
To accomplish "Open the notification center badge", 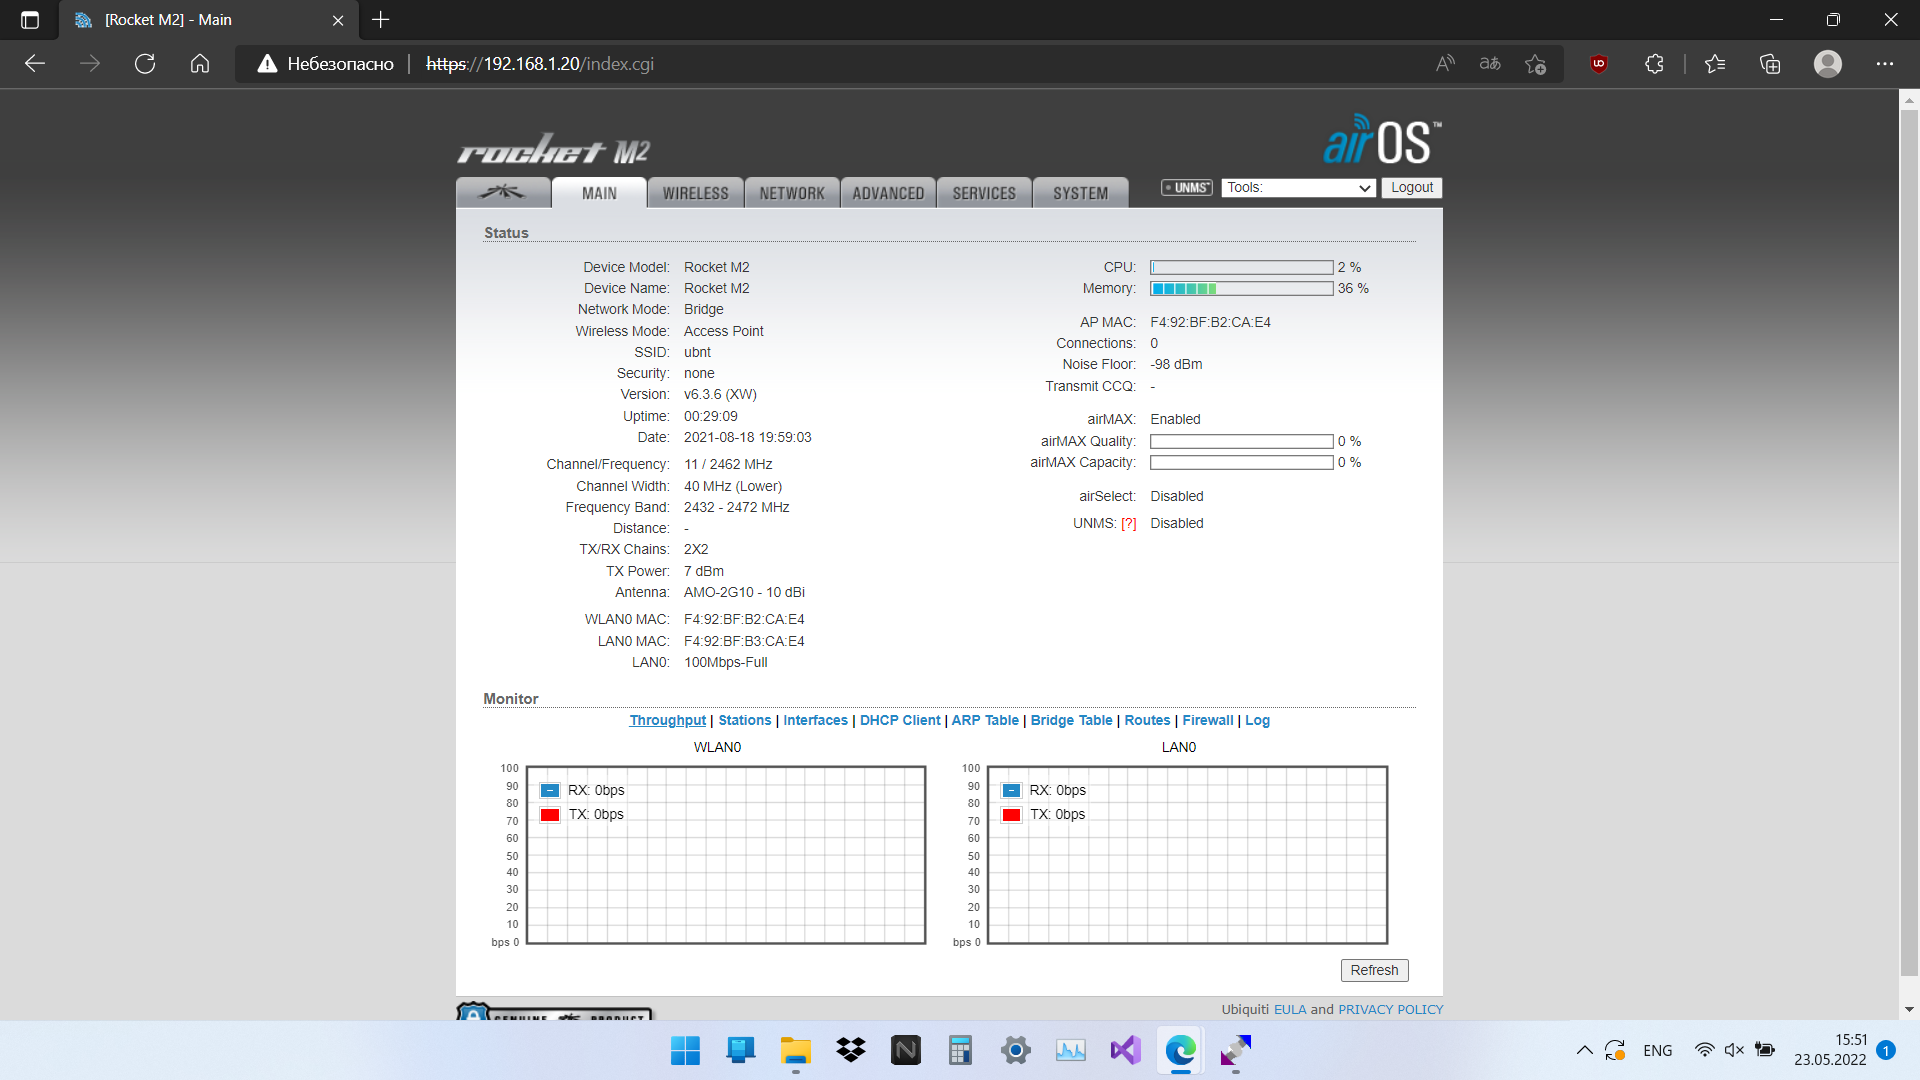I will pyautogui.click(x=1886, y=1050).
